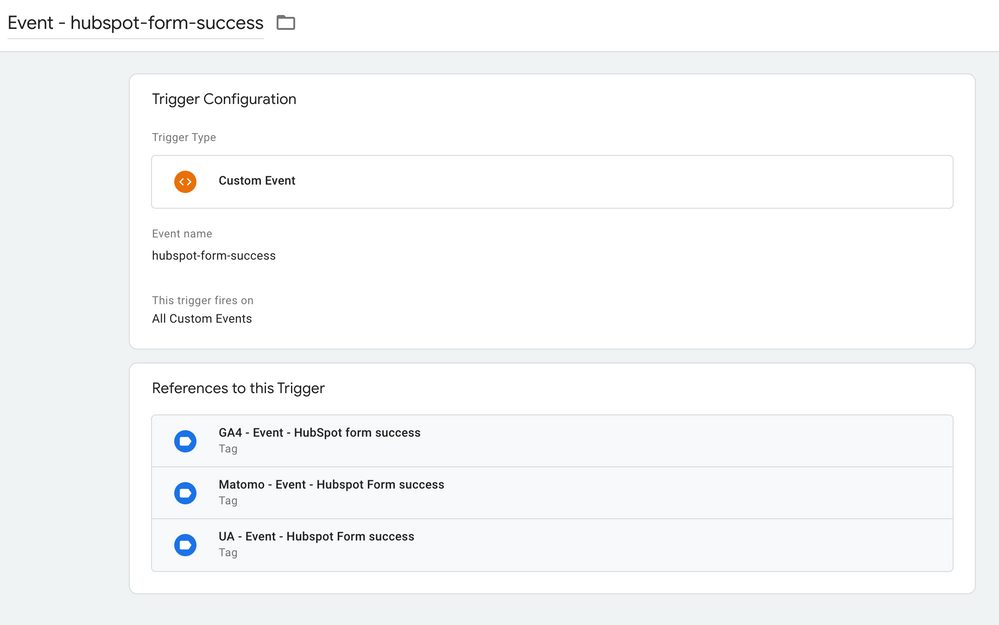Screen dimensions: 999x625
Task: Click the This trigger fires on label
Action: (203, 300)
